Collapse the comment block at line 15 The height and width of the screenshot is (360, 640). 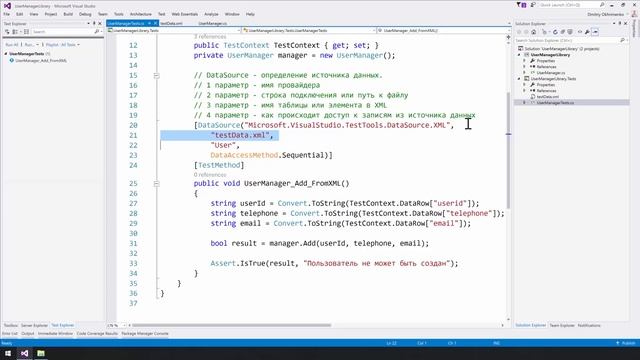click(x=156, y=76)
